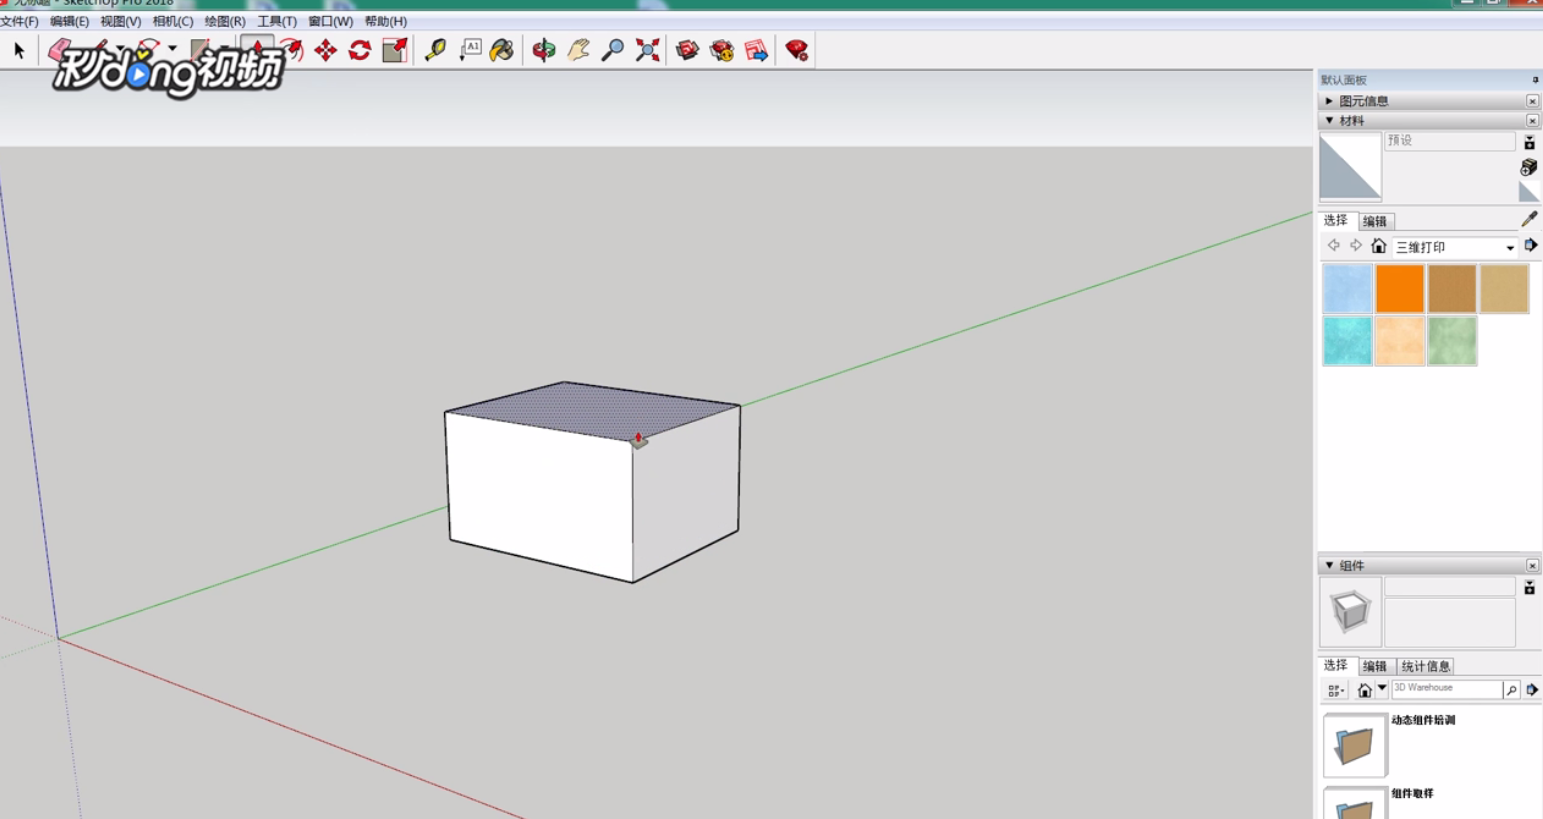1543x819 pixels.
Task: Select the orange material swatch
Action: pyautogui.click(x=1399, y=289)
